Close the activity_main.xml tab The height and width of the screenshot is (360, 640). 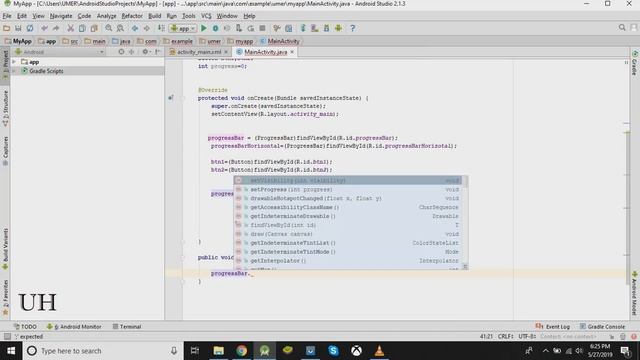(x=226, y=52)
